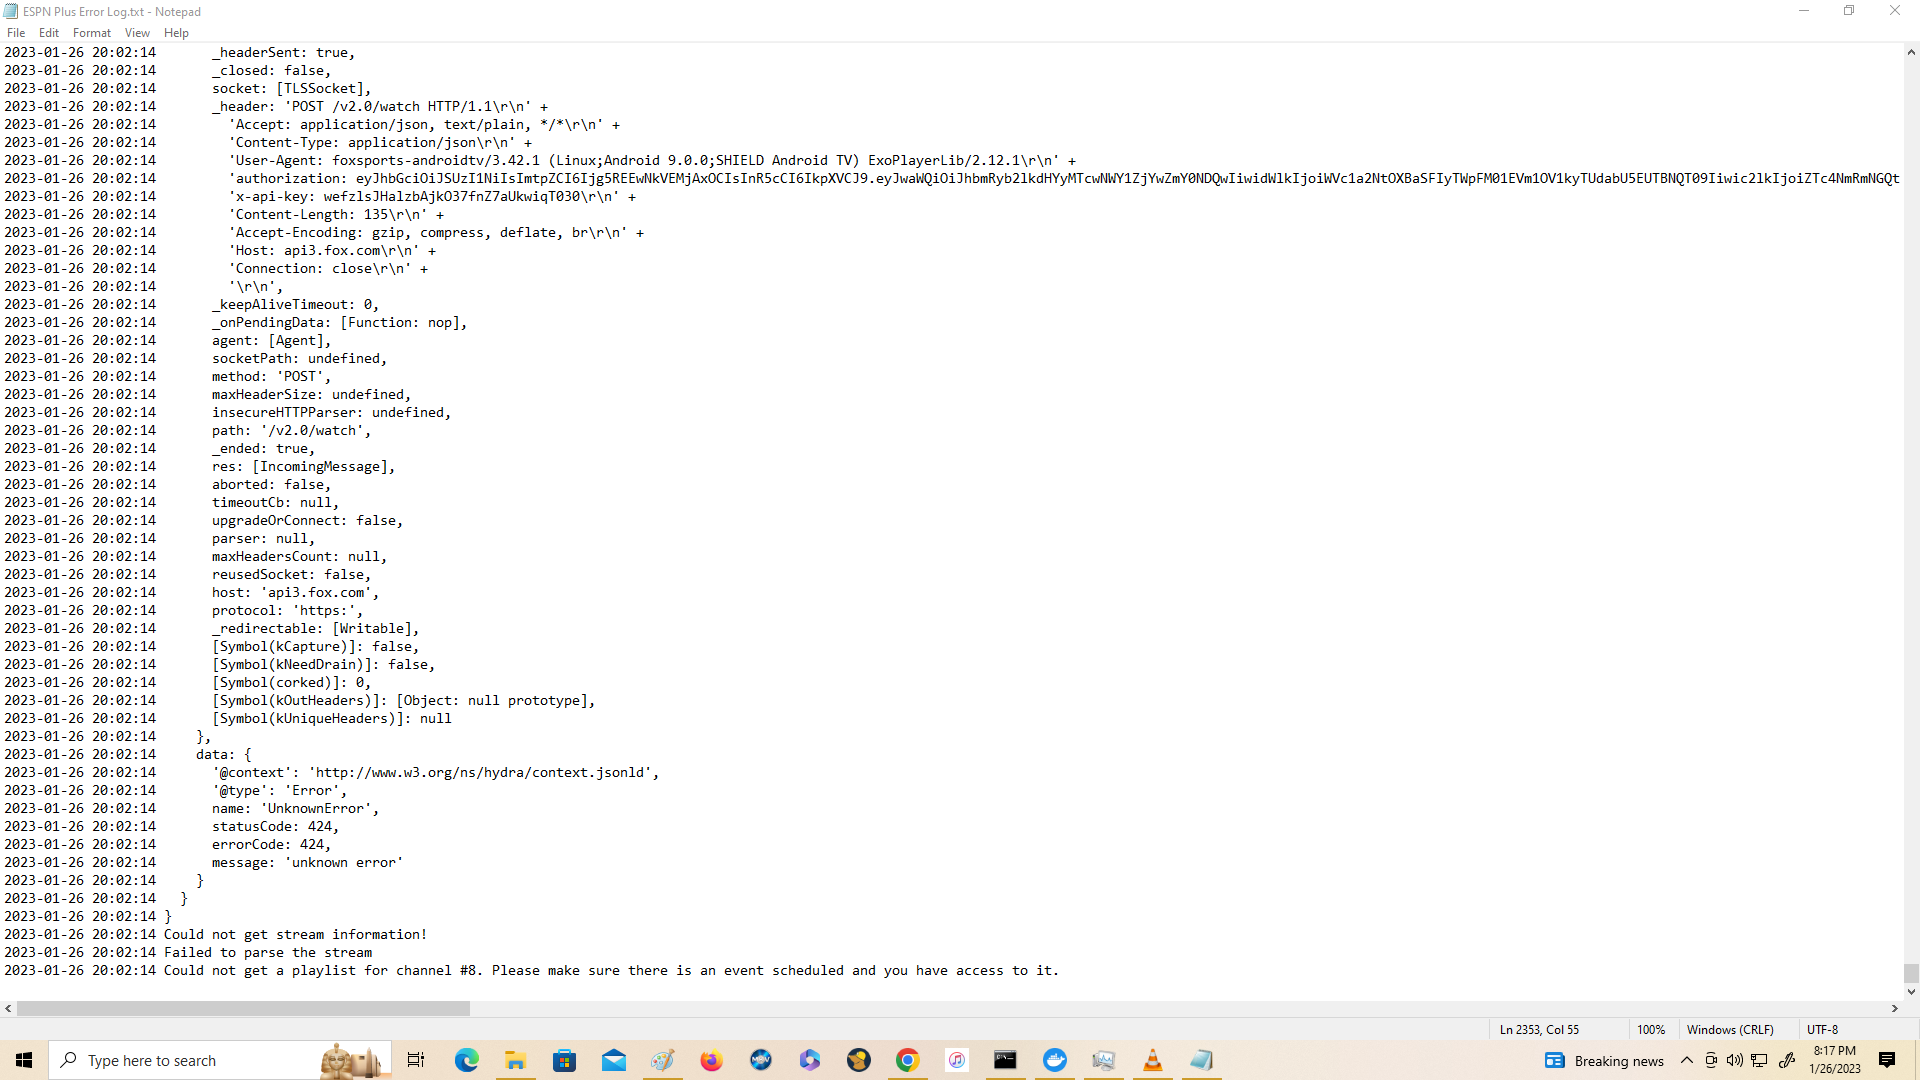
Task: Open the Format menu
Action: [91, 33]
